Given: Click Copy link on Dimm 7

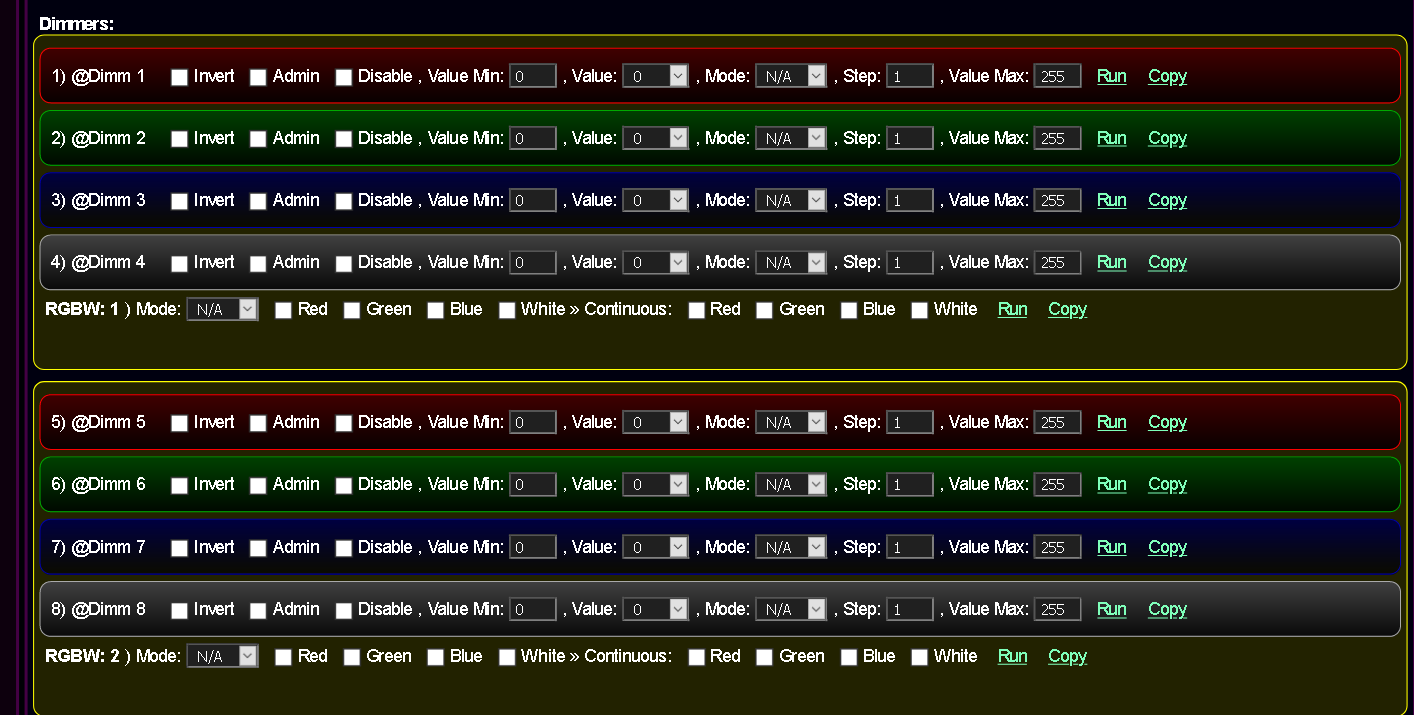Looking at the screenshot, I should point(1167,547).
